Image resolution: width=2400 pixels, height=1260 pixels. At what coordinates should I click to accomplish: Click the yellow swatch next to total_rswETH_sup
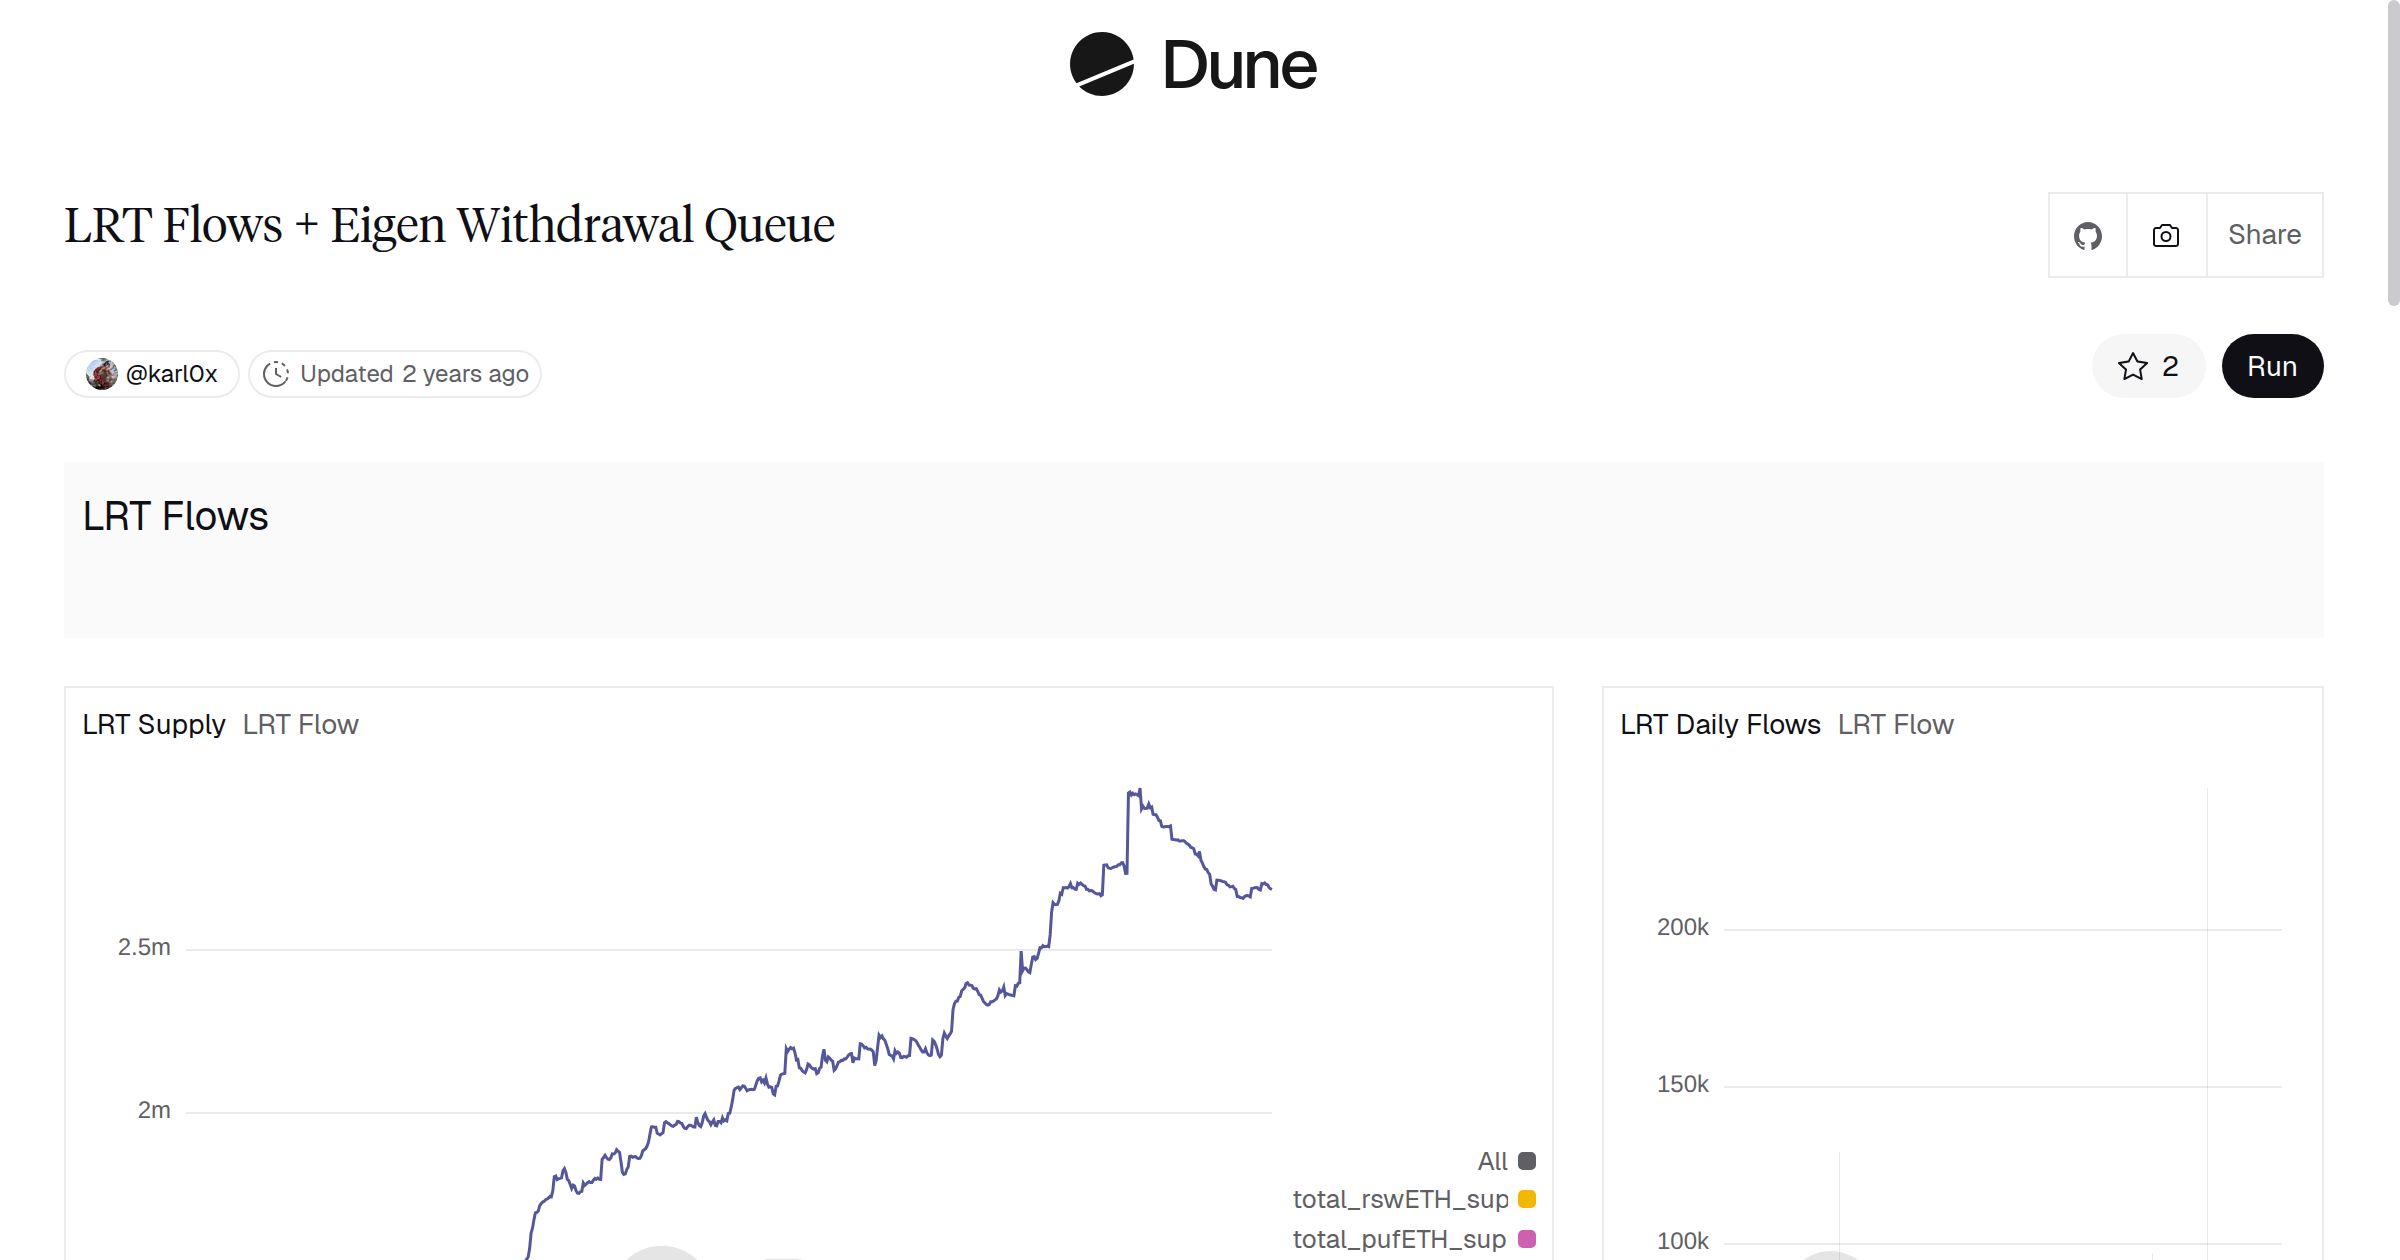[x=1524, y=1198]
